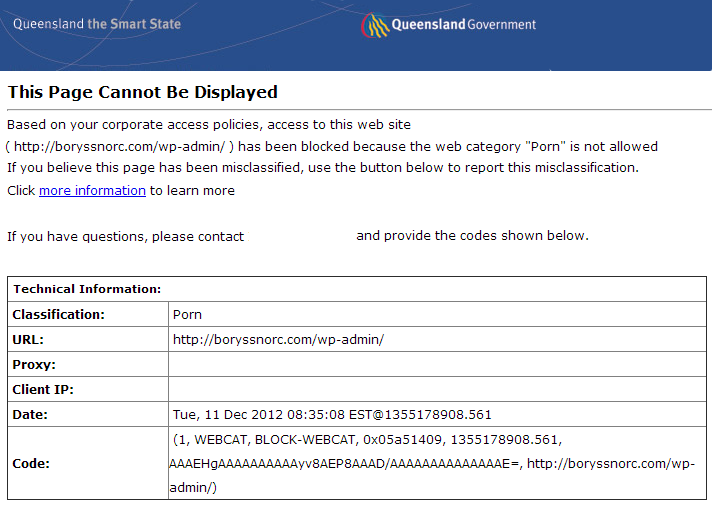Click the URL value in the technical table

coord(278,340)
